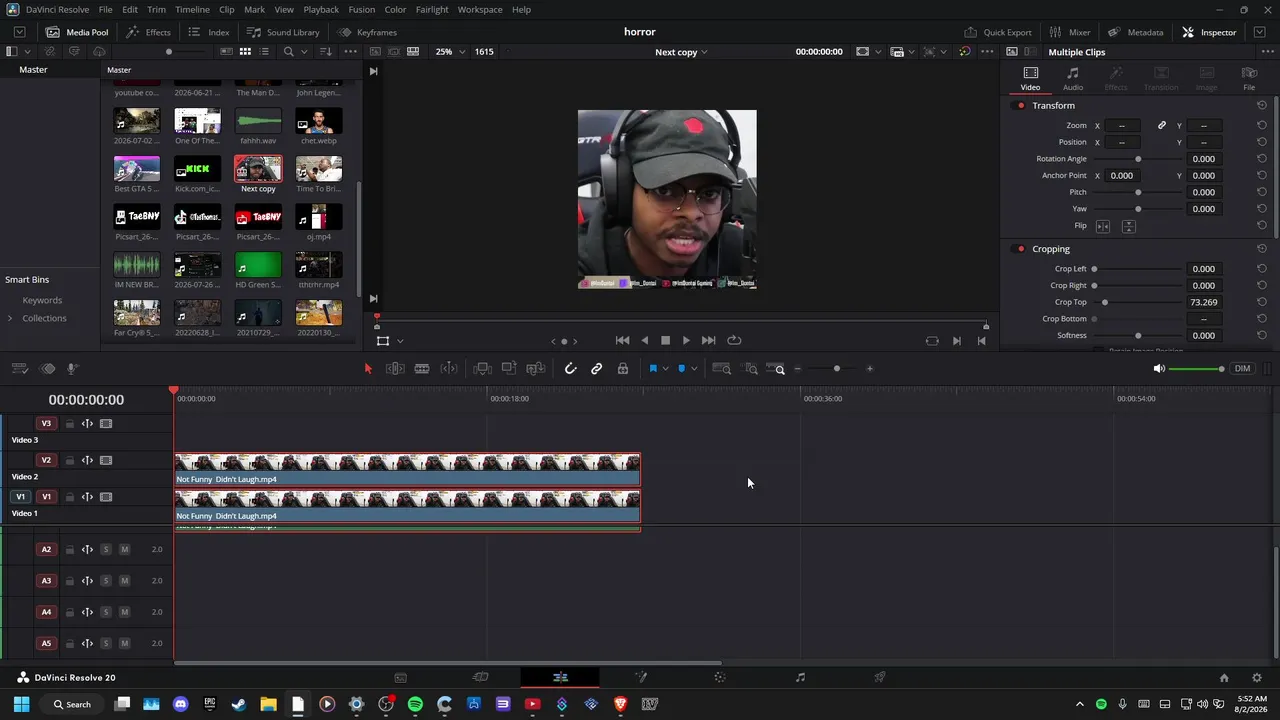Click the Flip Vertical button
1280x720 pixels.
click(x=1128, y=226)
